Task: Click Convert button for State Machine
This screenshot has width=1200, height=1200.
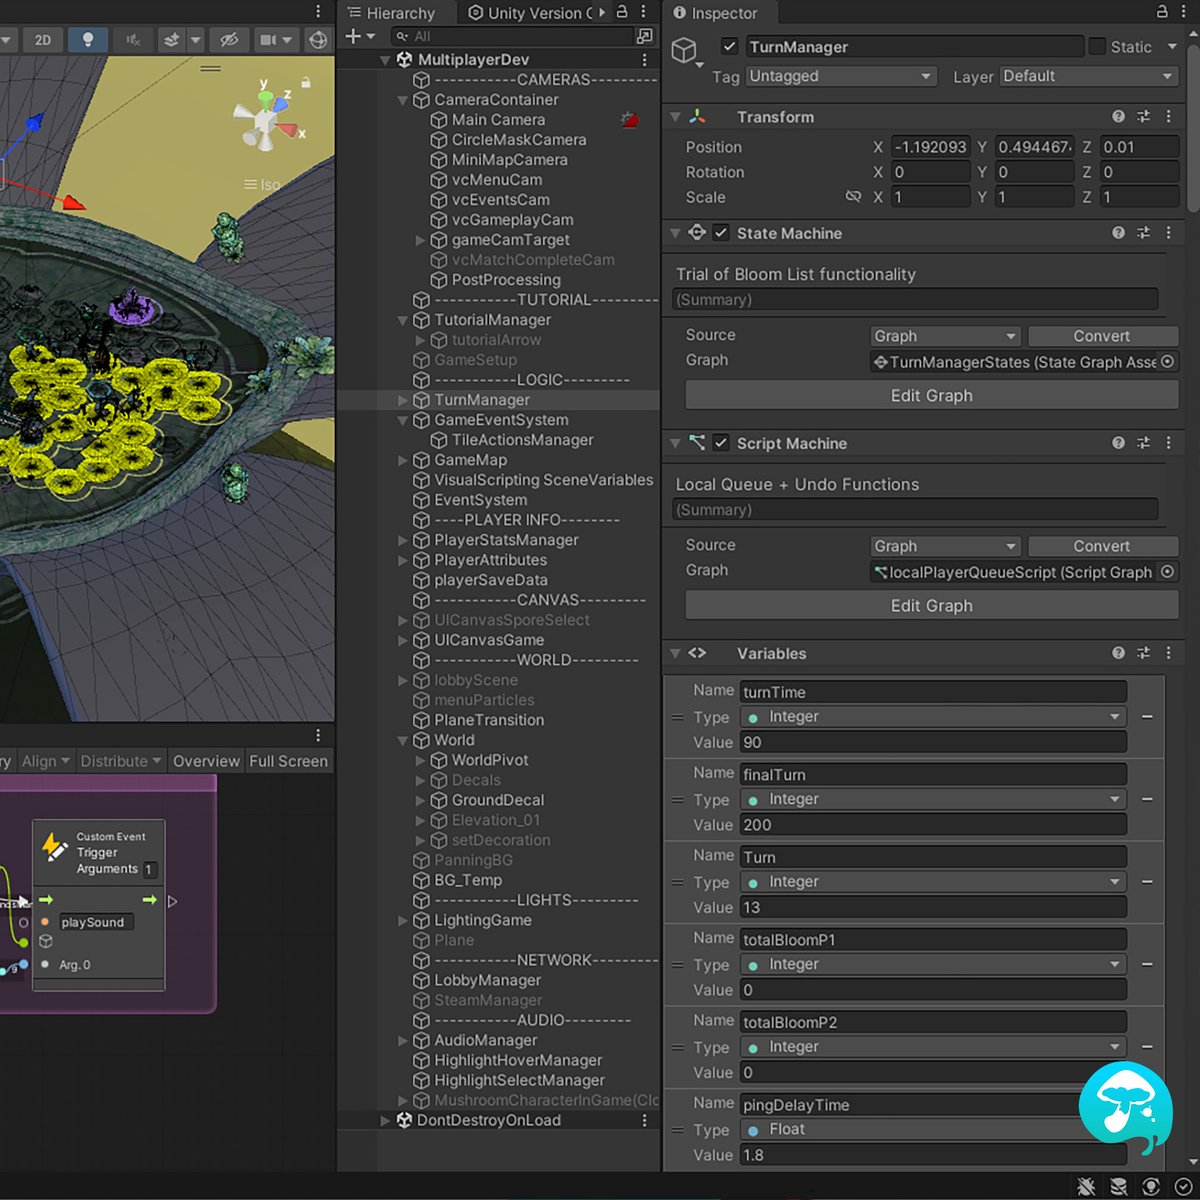Action: pyautogui.click(x=1102, y=336)
